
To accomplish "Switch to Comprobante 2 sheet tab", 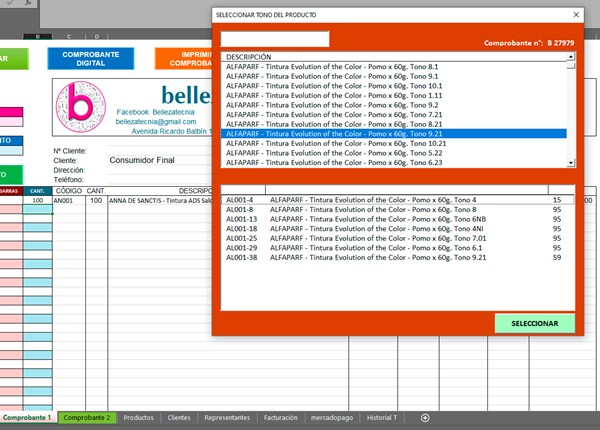I will click(88, 417).
